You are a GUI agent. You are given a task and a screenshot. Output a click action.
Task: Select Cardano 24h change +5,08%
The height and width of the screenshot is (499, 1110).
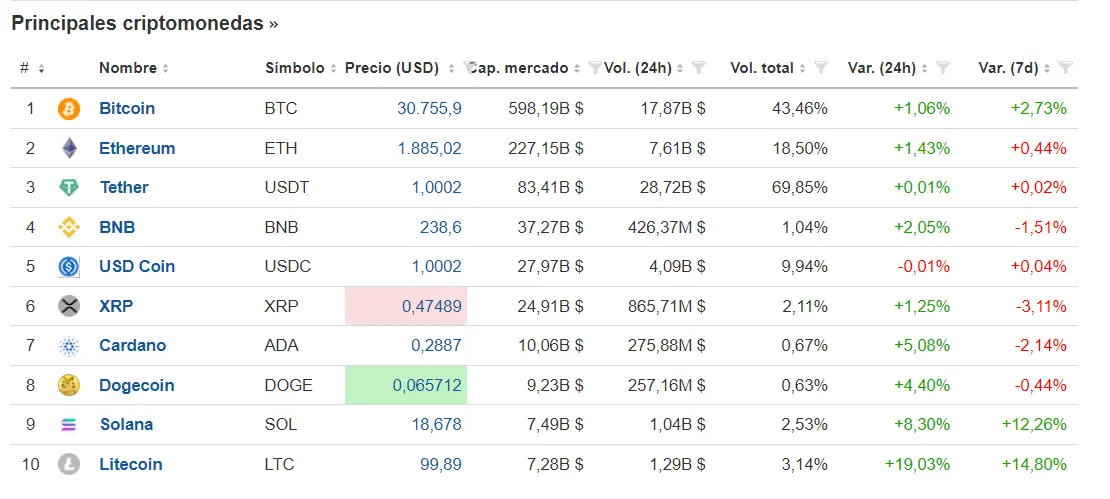click(x=922, y=346)
